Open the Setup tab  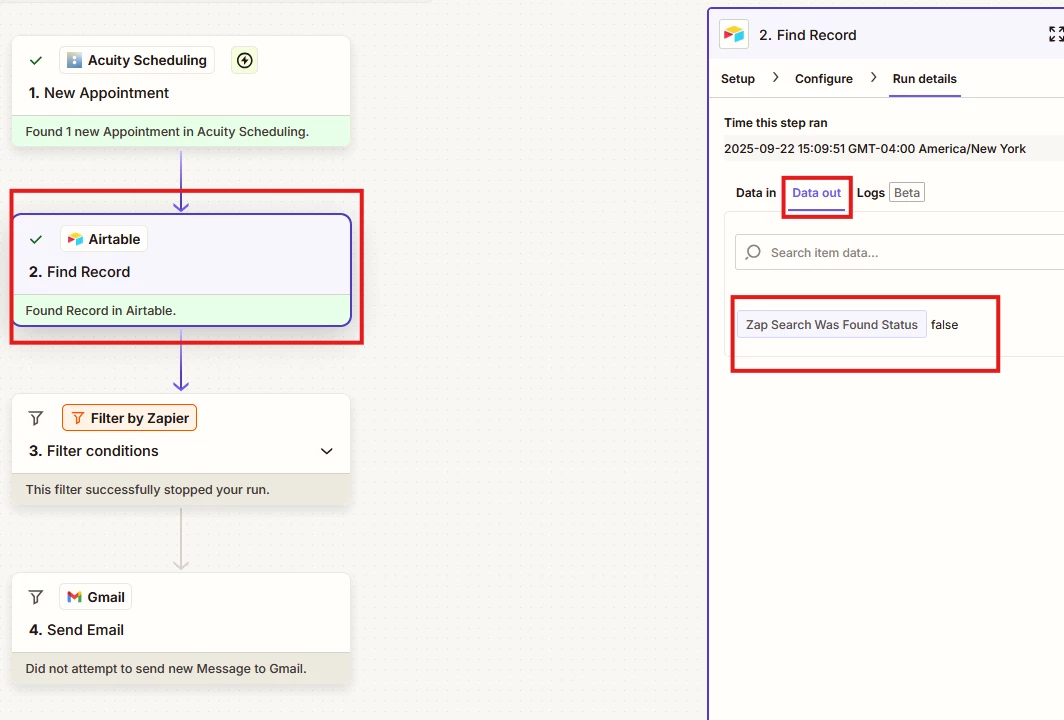pyautogui.click(x=738, y=79)
